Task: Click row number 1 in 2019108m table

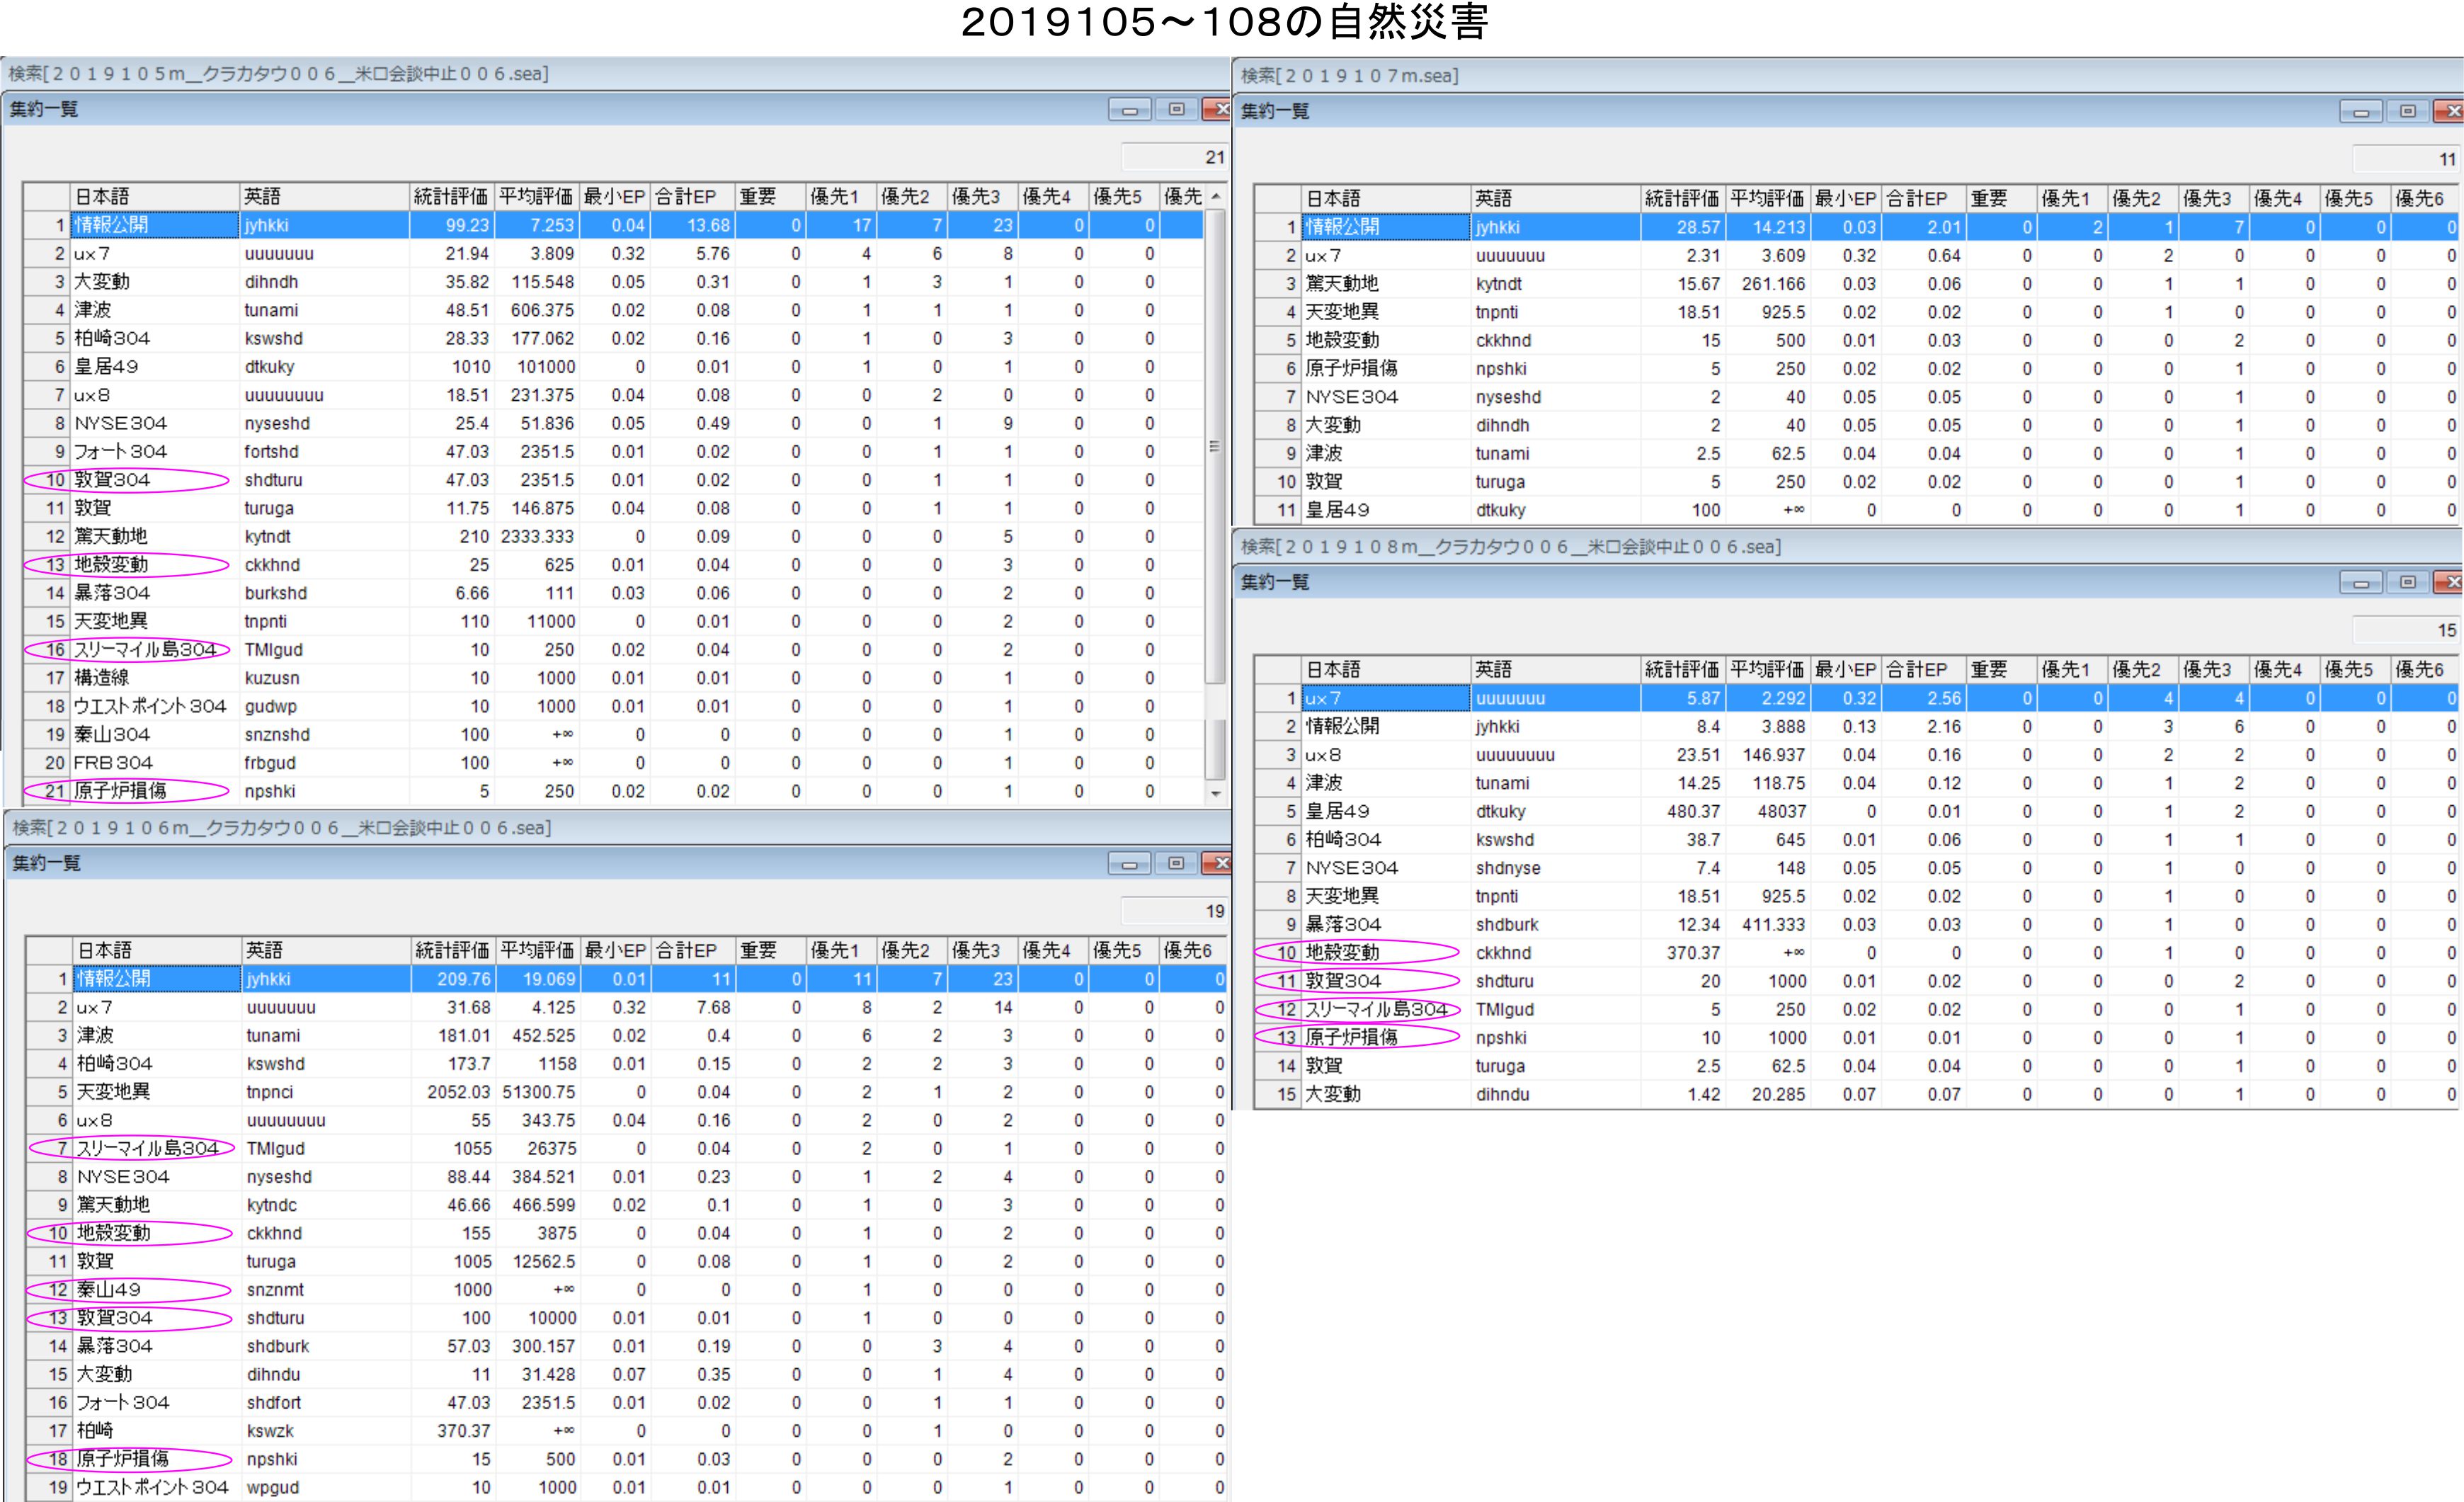Action: click(1280, 699)
